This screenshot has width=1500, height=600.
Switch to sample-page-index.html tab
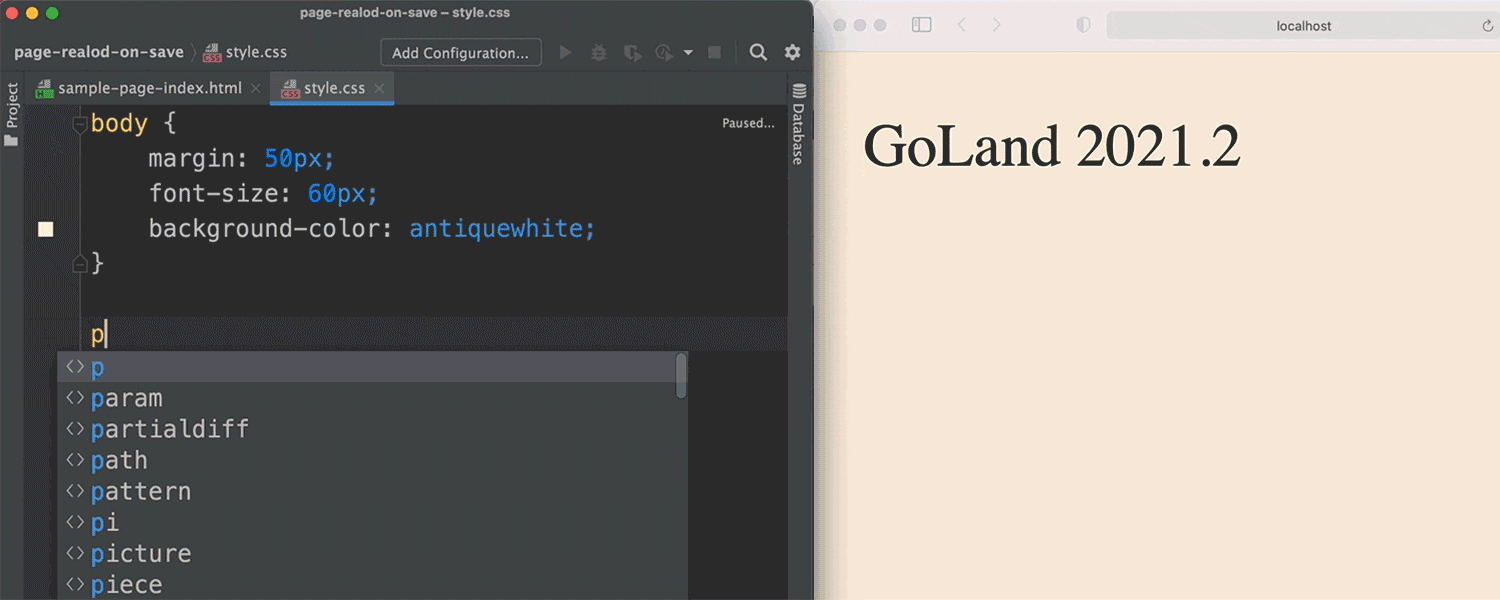coord(149,88)
